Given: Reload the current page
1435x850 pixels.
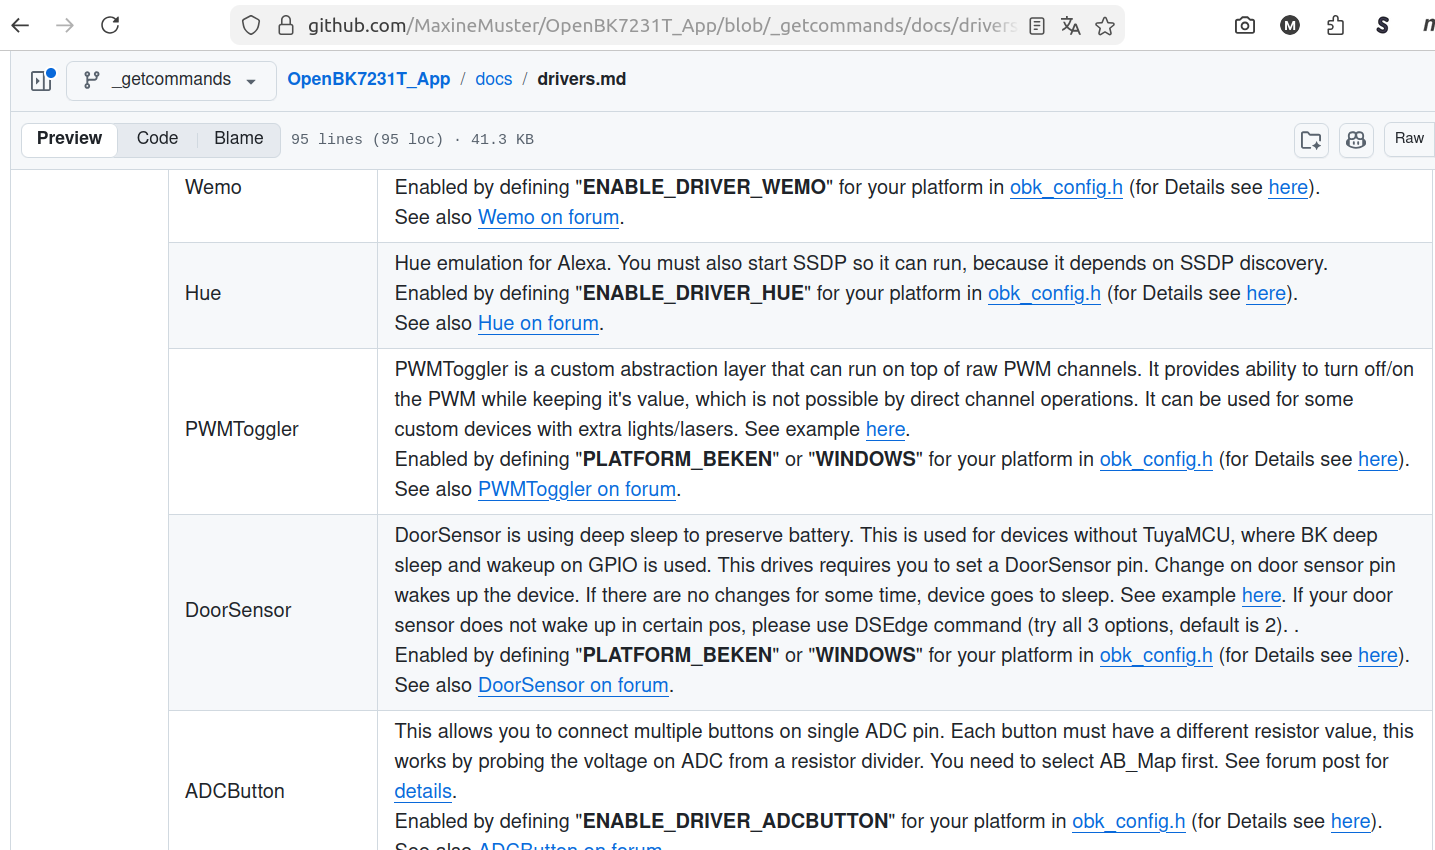Looking at the screenshot, I should (x=110, y=25).
